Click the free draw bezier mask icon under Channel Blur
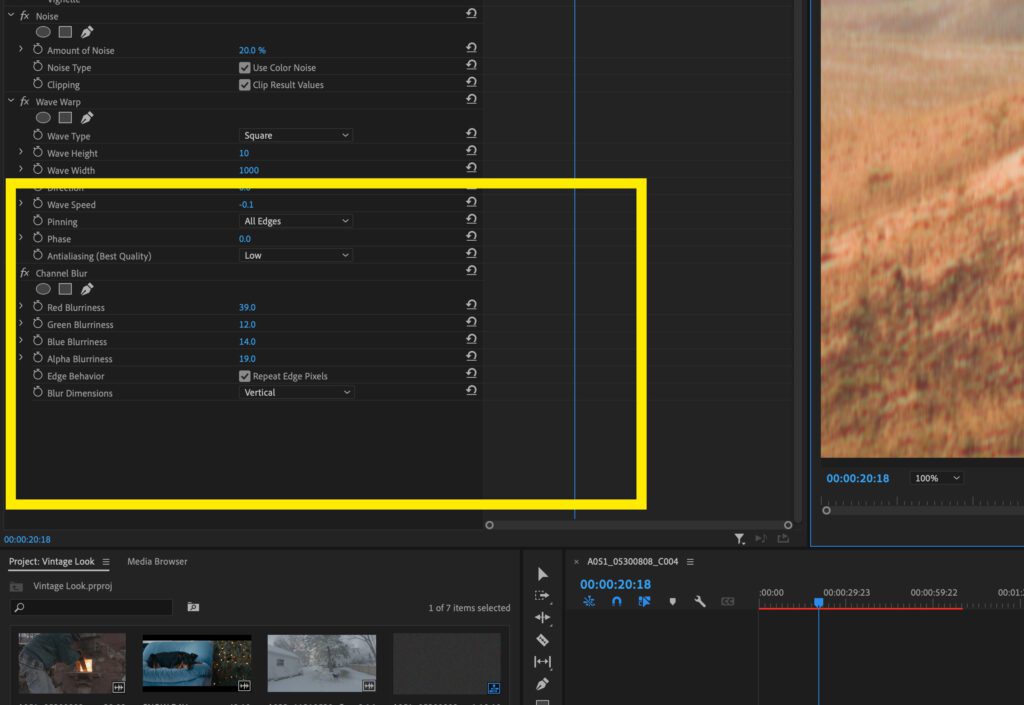The width and height of the screenshot is (1024, 705). [87, 289]
